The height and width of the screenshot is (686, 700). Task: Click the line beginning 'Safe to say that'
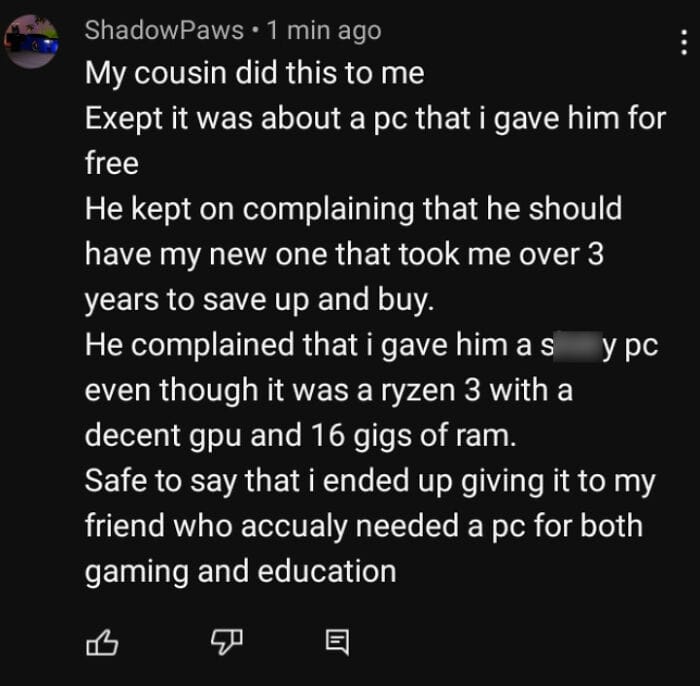pos(370,481)
